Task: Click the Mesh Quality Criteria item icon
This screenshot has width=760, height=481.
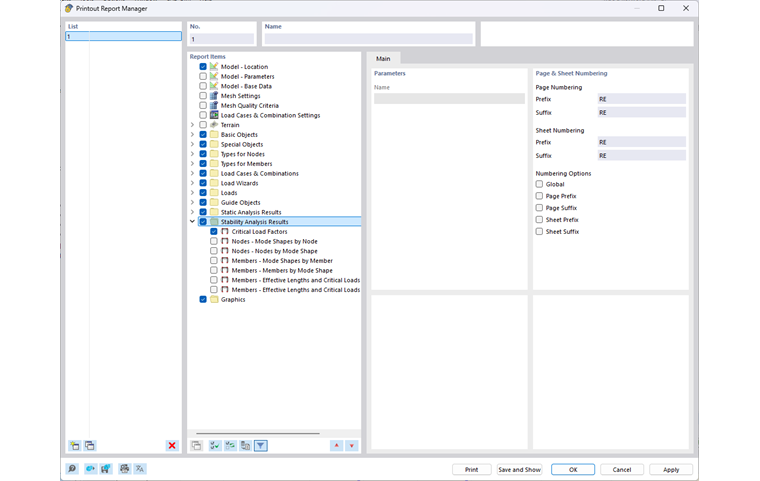Action: pos(214,105)
